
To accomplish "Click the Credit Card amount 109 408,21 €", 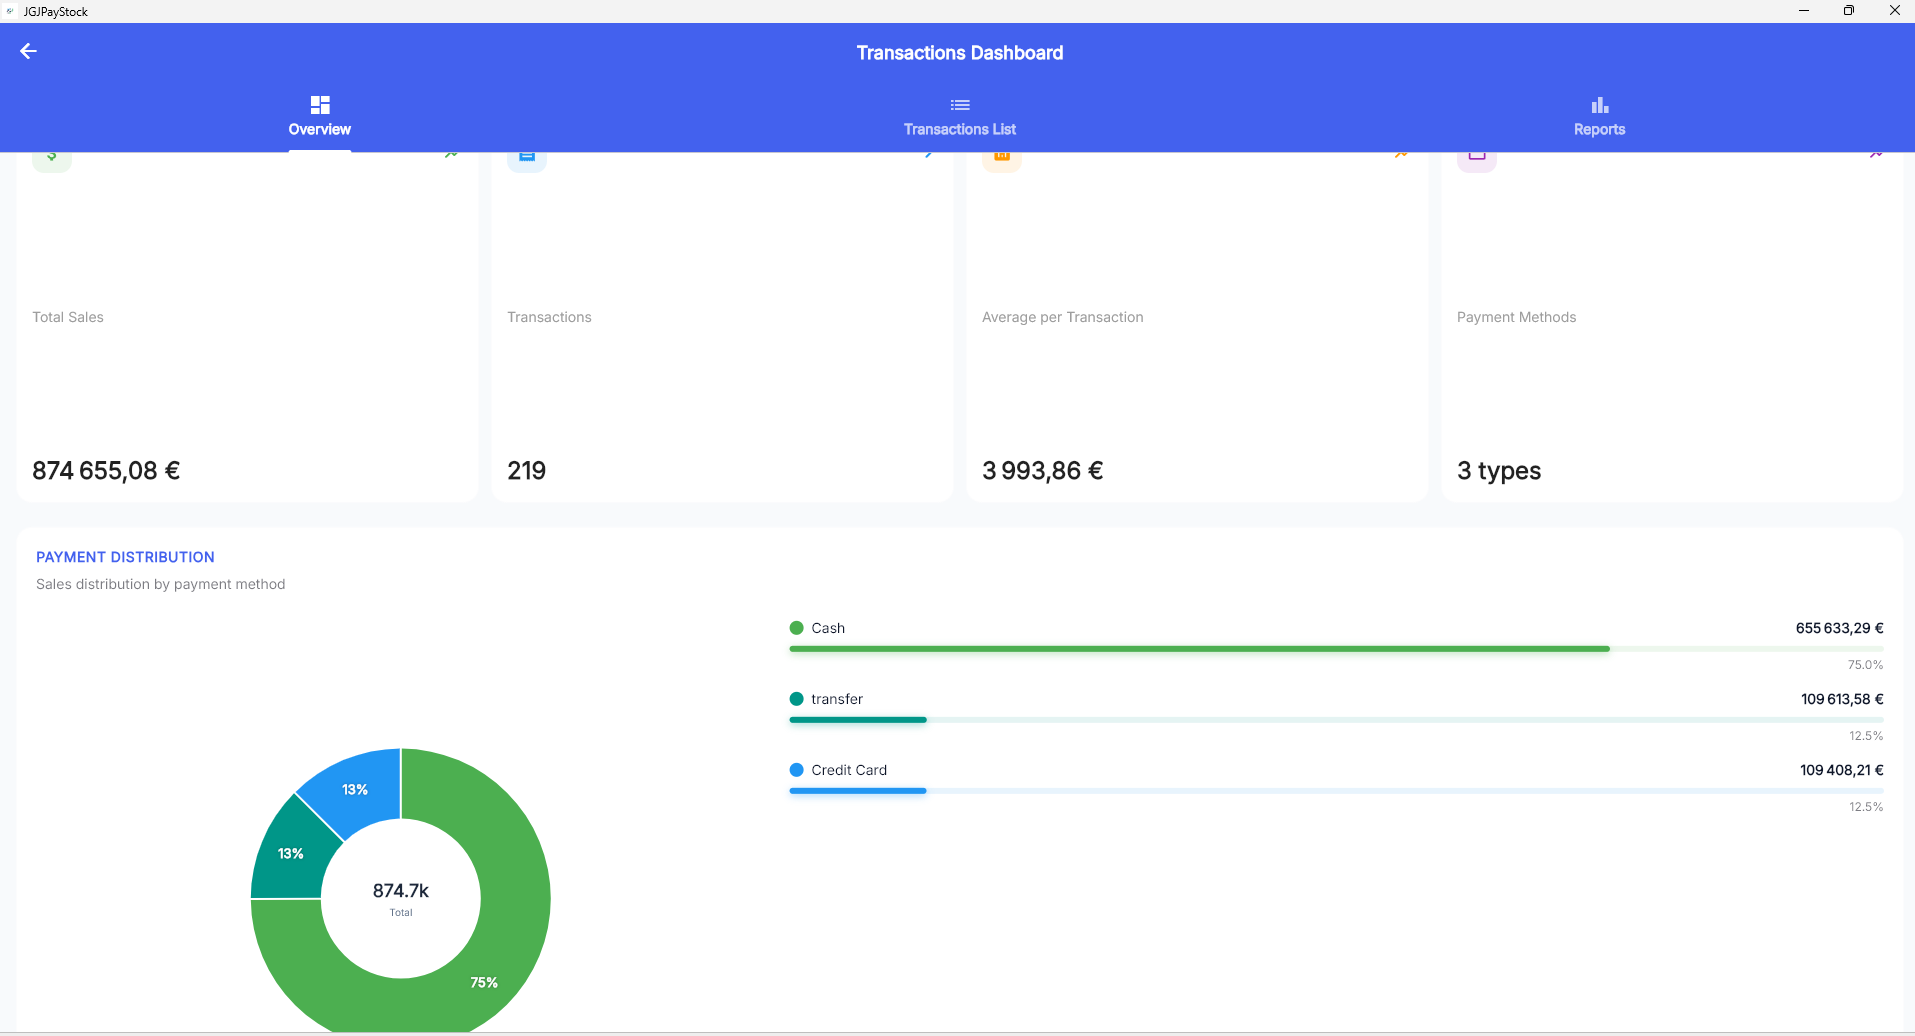I will click(1841, 770).
